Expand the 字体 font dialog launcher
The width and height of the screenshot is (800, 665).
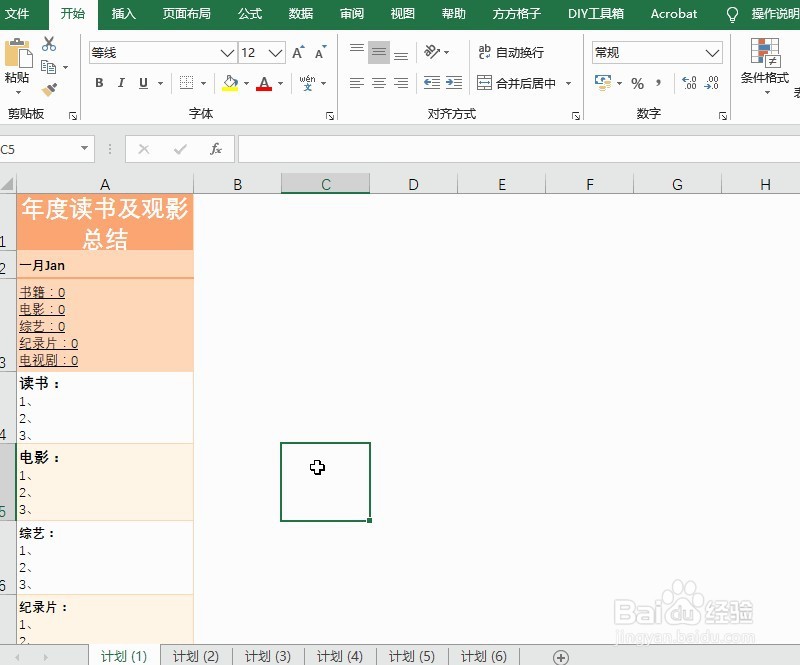(x=330, y=117)
